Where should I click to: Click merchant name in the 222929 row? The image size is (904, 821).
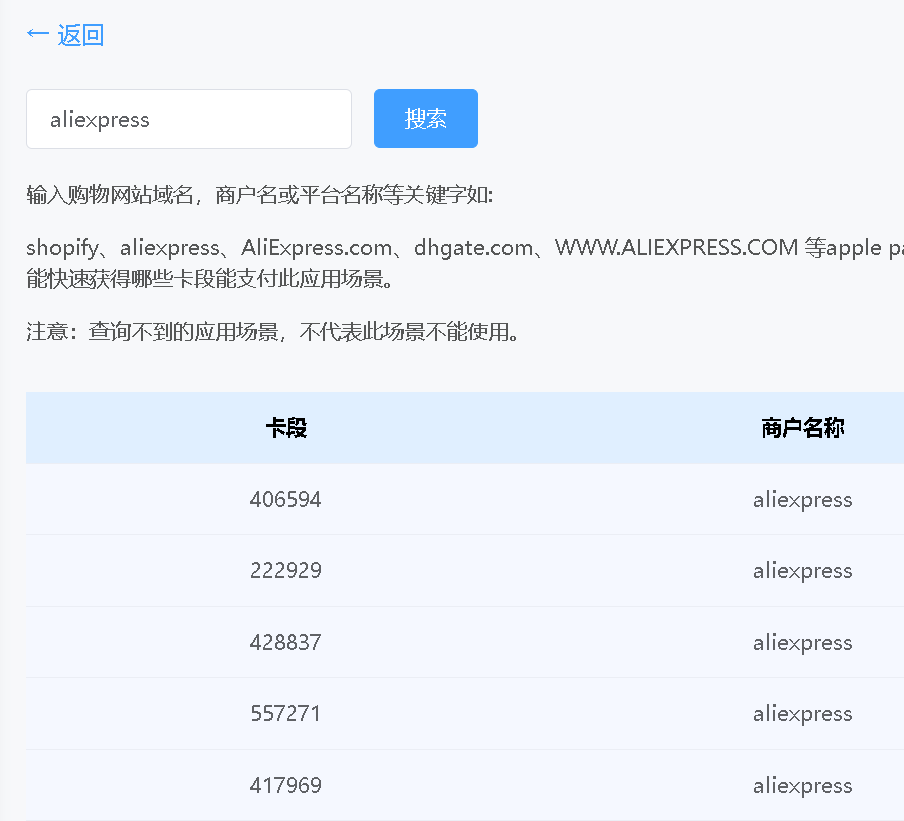coord(802,571)
